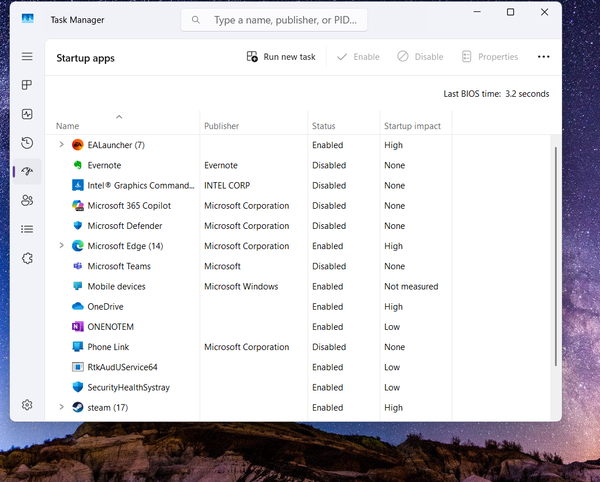Click INTEL CORP publisher cell

pyautogui.click(x=227, y=186)
